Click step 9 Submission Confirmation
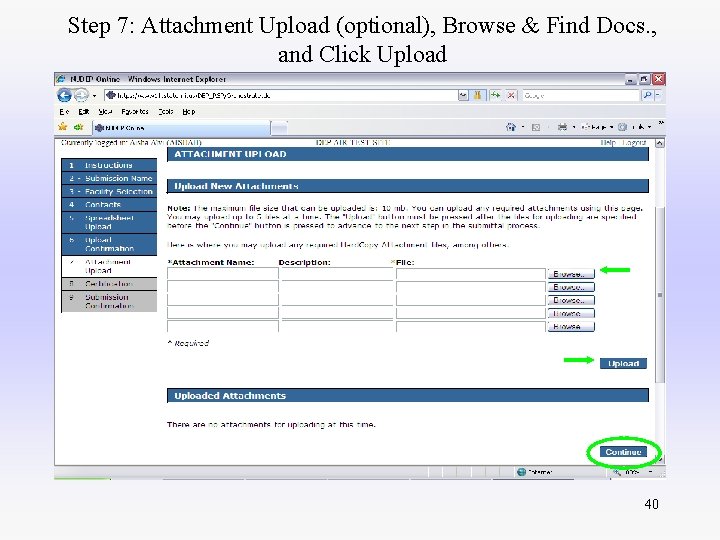 pyautogui.click(x=109, y=301)
